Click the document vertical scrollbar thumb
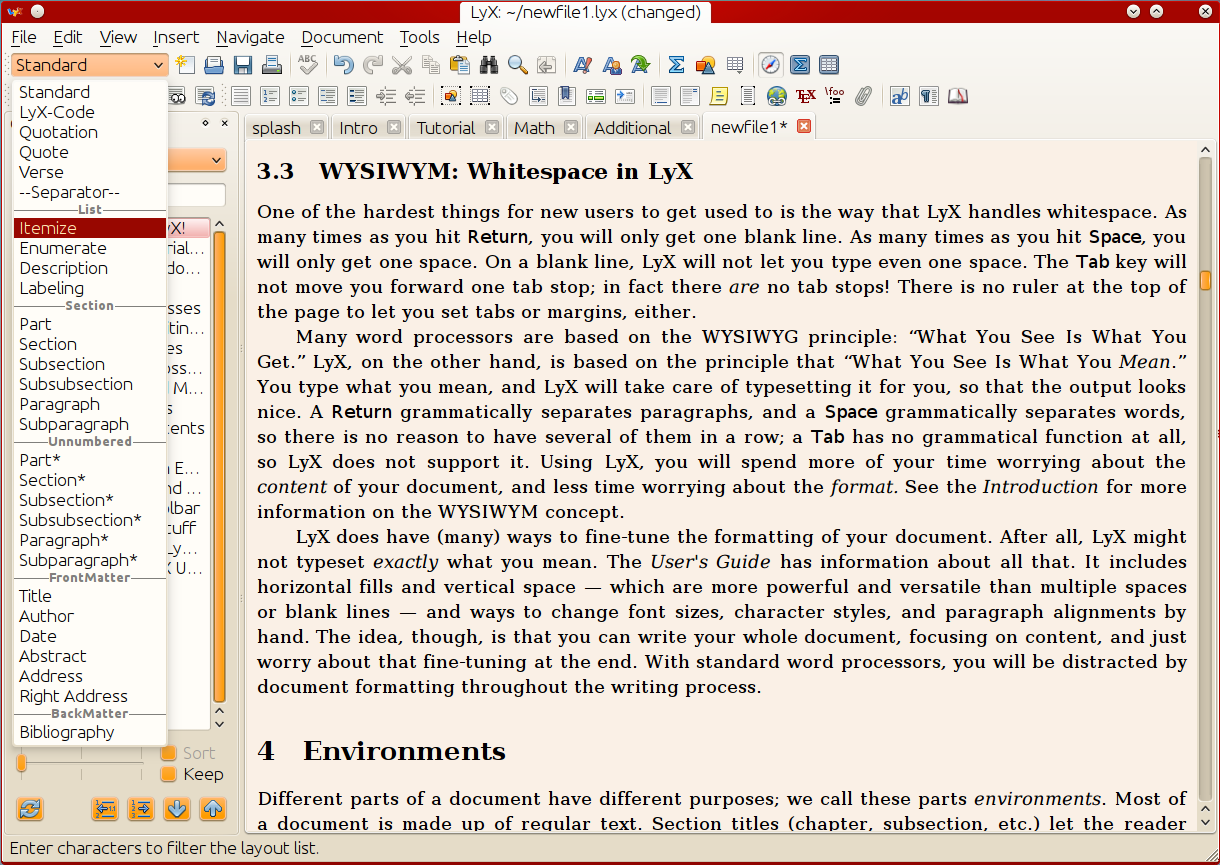1220x865 pixels. 1206,280
